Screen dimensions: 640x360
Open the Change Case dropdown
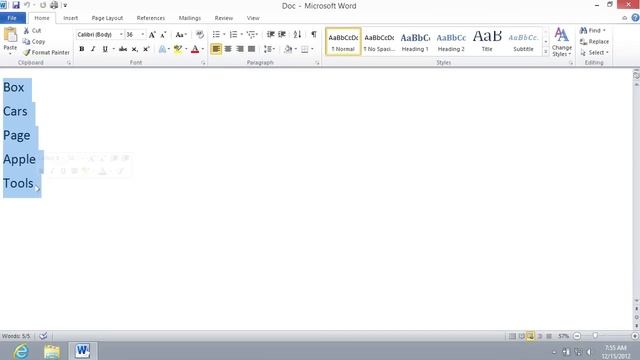(181, 35)
